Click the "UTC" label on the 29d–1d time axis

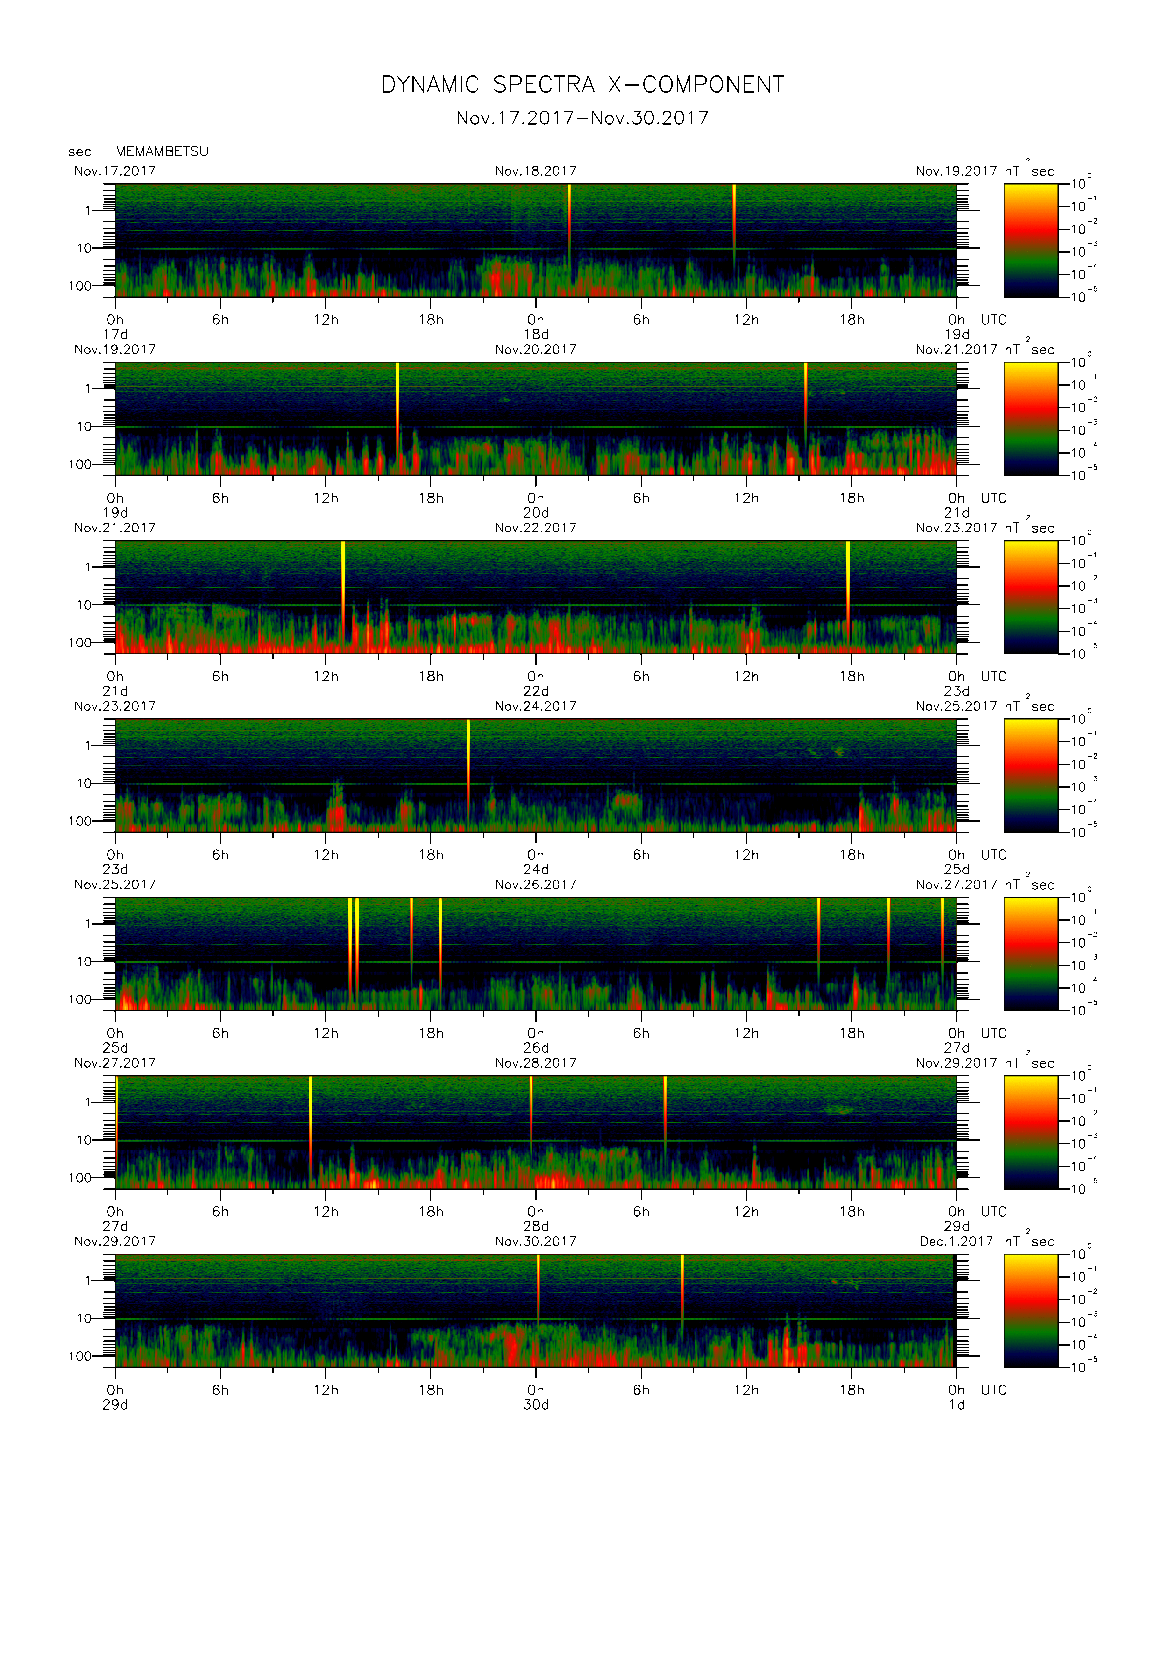tap(994, 1390)
